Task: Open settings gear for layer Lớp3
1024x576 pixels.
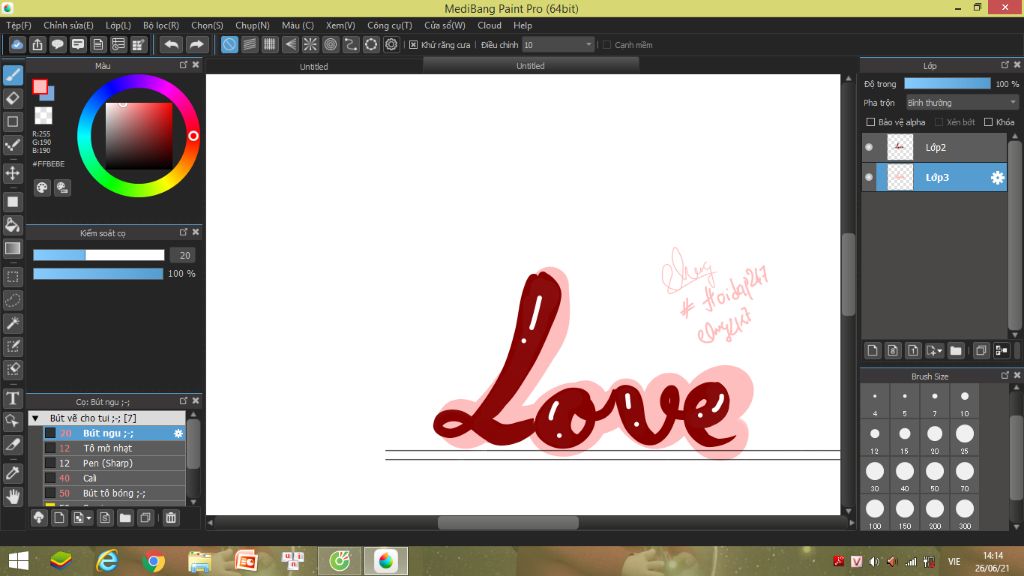Action: click(997, 178)
